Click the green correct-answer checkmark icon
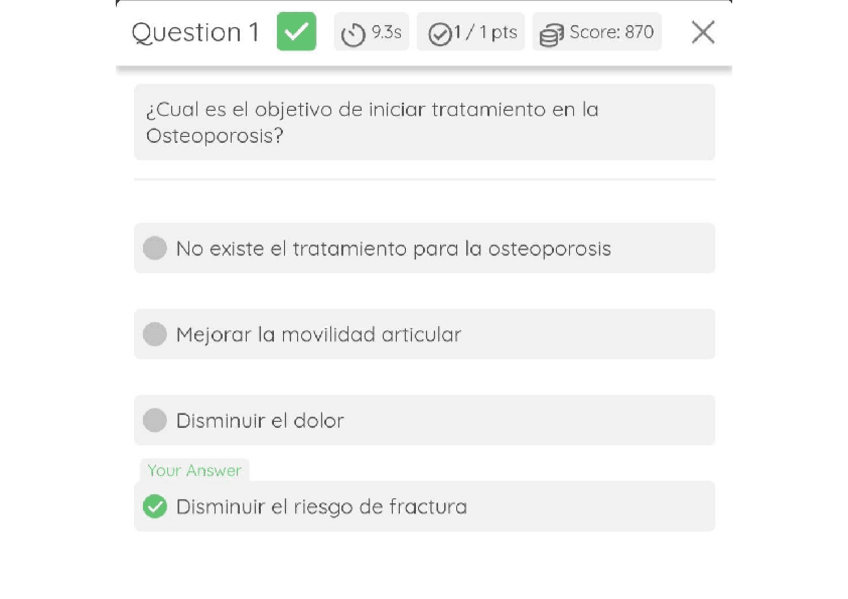 (x=296, y=32)
